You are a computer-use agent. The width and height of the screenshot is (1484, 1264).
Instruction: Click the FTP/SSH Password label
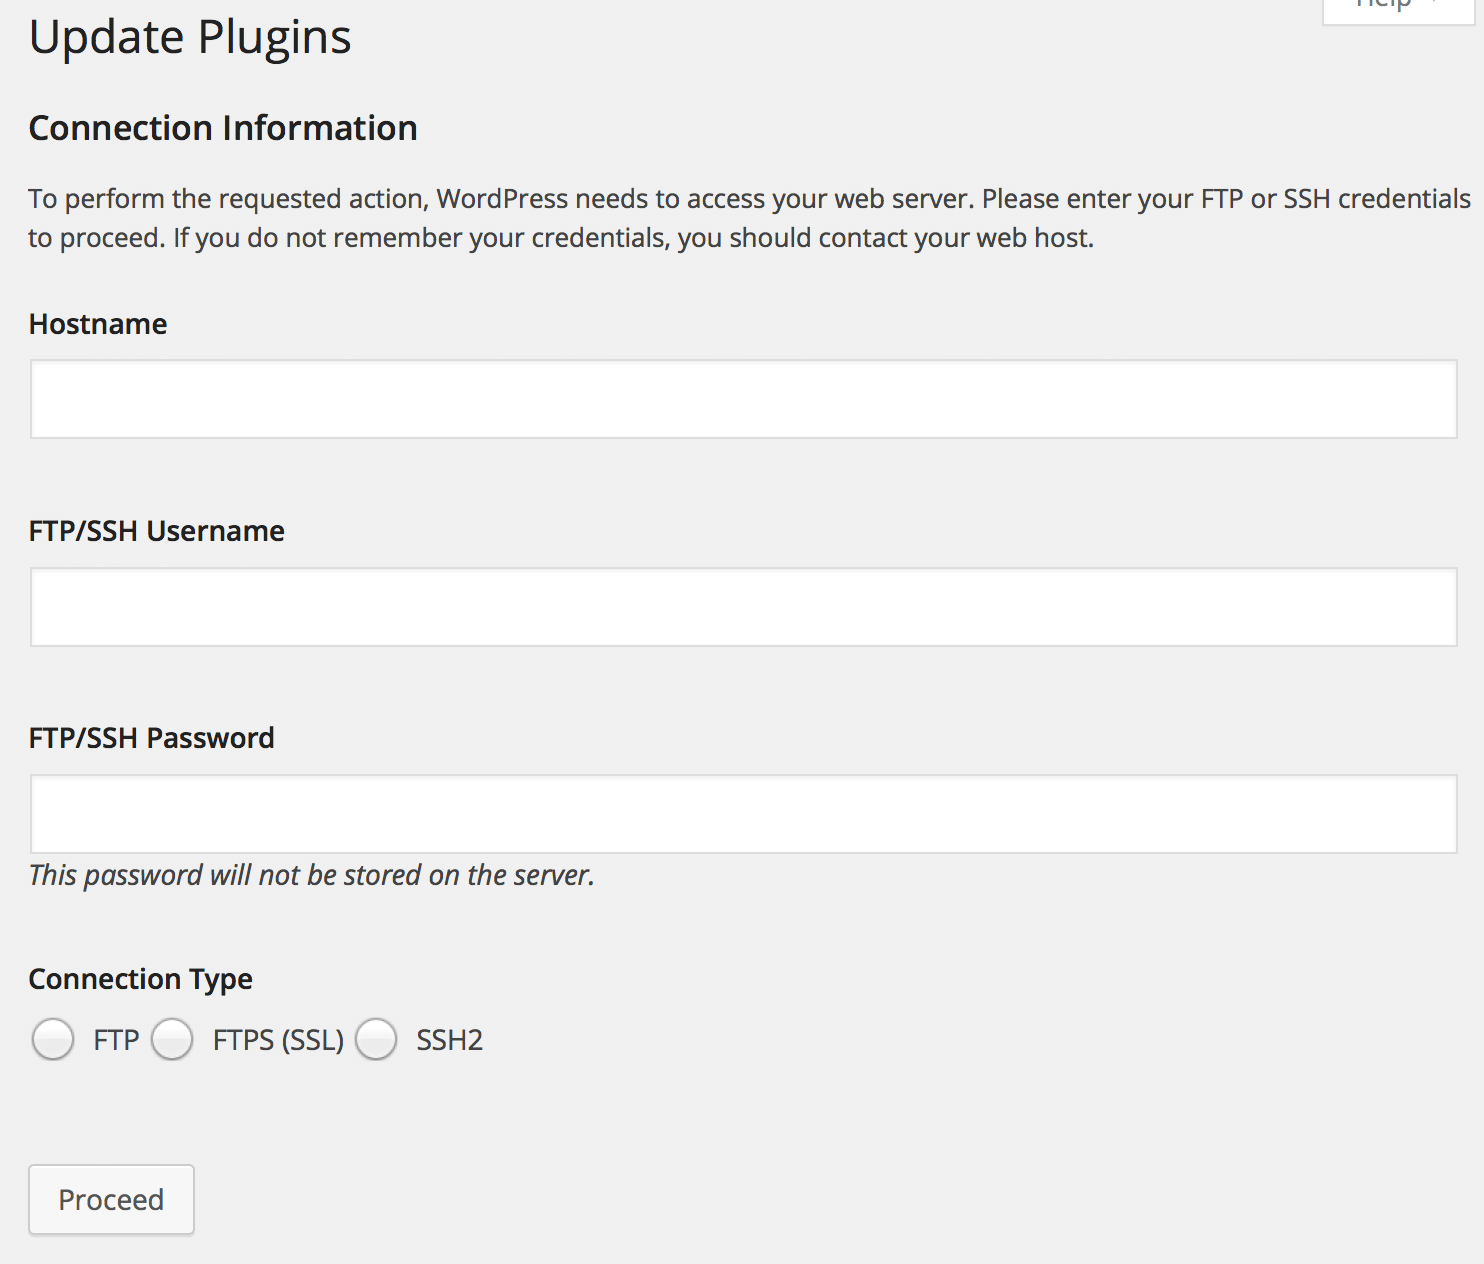pos(151,738)
